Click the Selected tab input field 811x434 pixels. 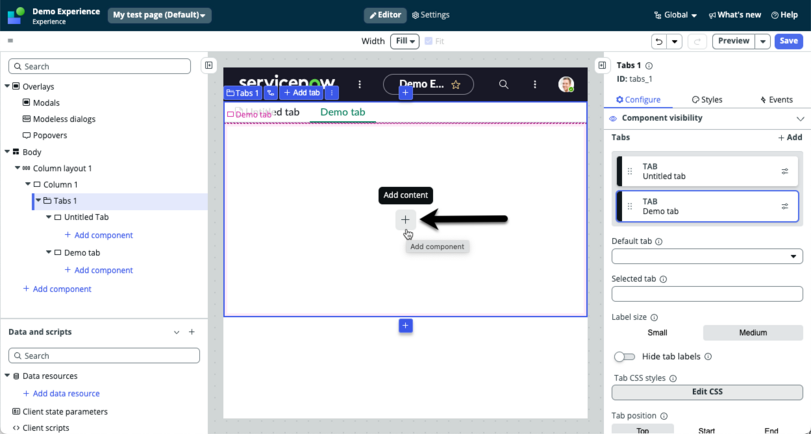pyautogui.click(x=707, y=294)
